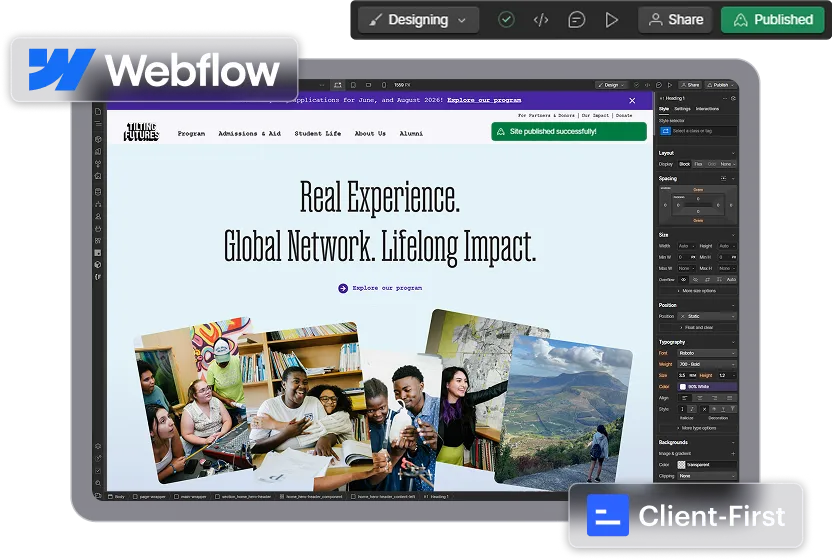The image size is (833, 560).
Task: Select the desktop breakpoint icon in top bar
Action: [338, 85]
